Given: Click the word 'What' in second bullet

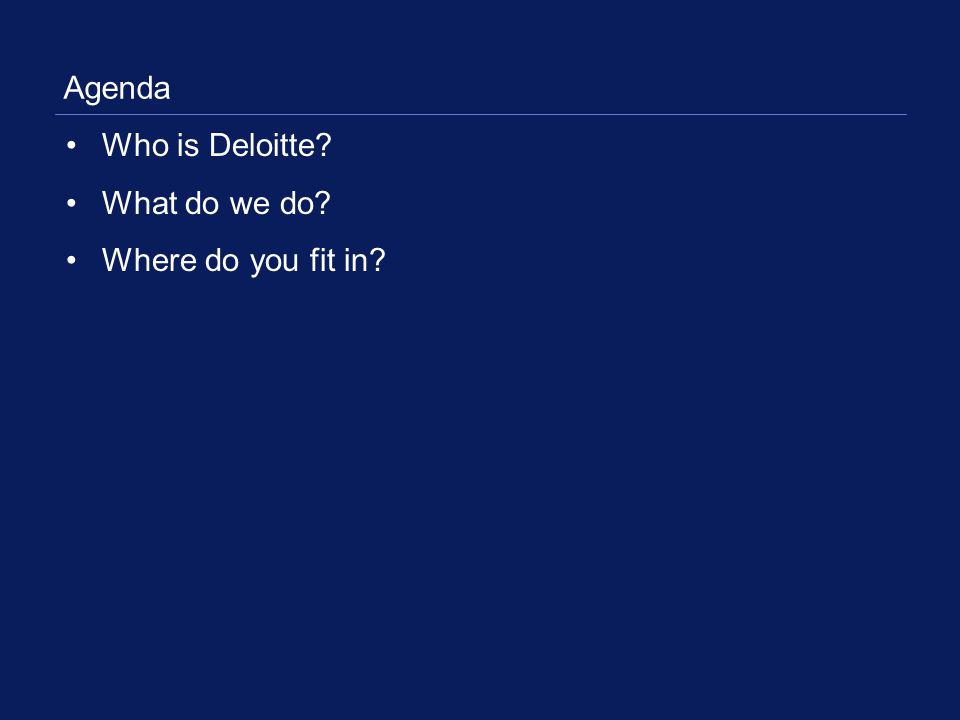Looking at the screenshot, I should (140, 203).
